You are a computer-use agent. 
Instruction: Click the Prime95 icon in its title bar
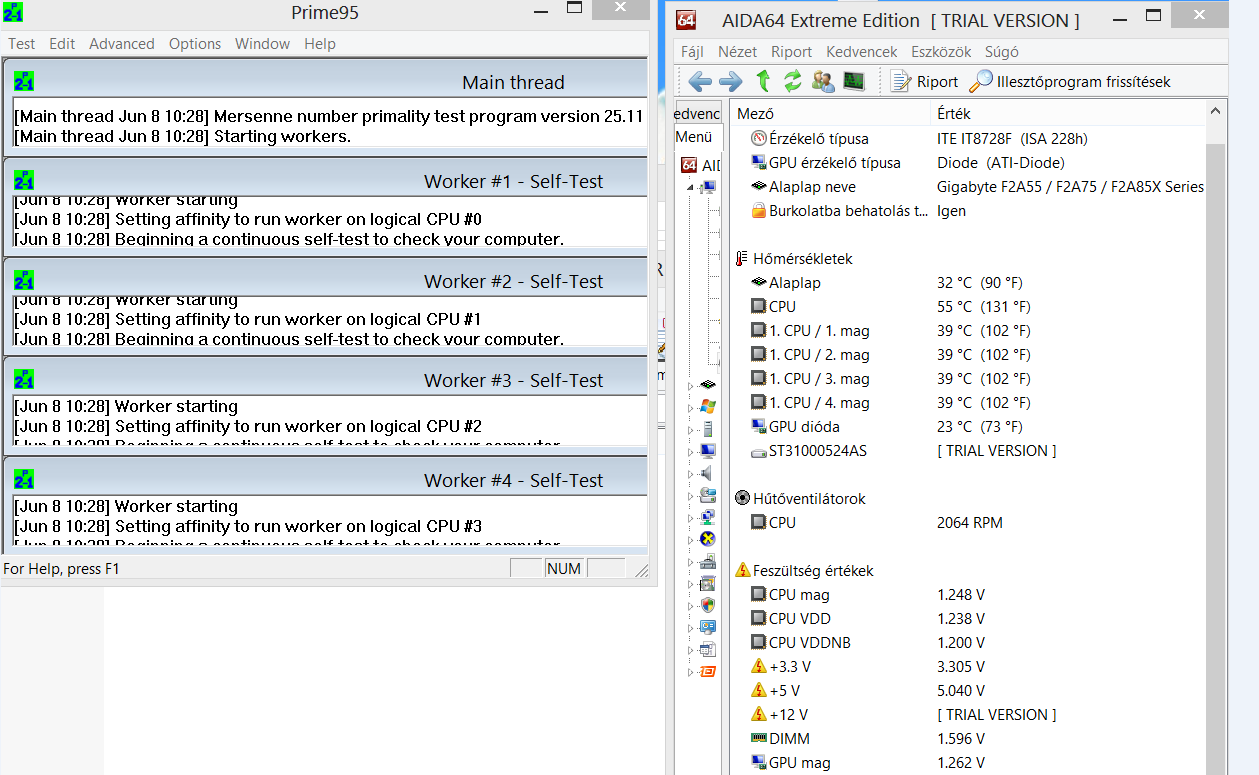click(14, 12)
